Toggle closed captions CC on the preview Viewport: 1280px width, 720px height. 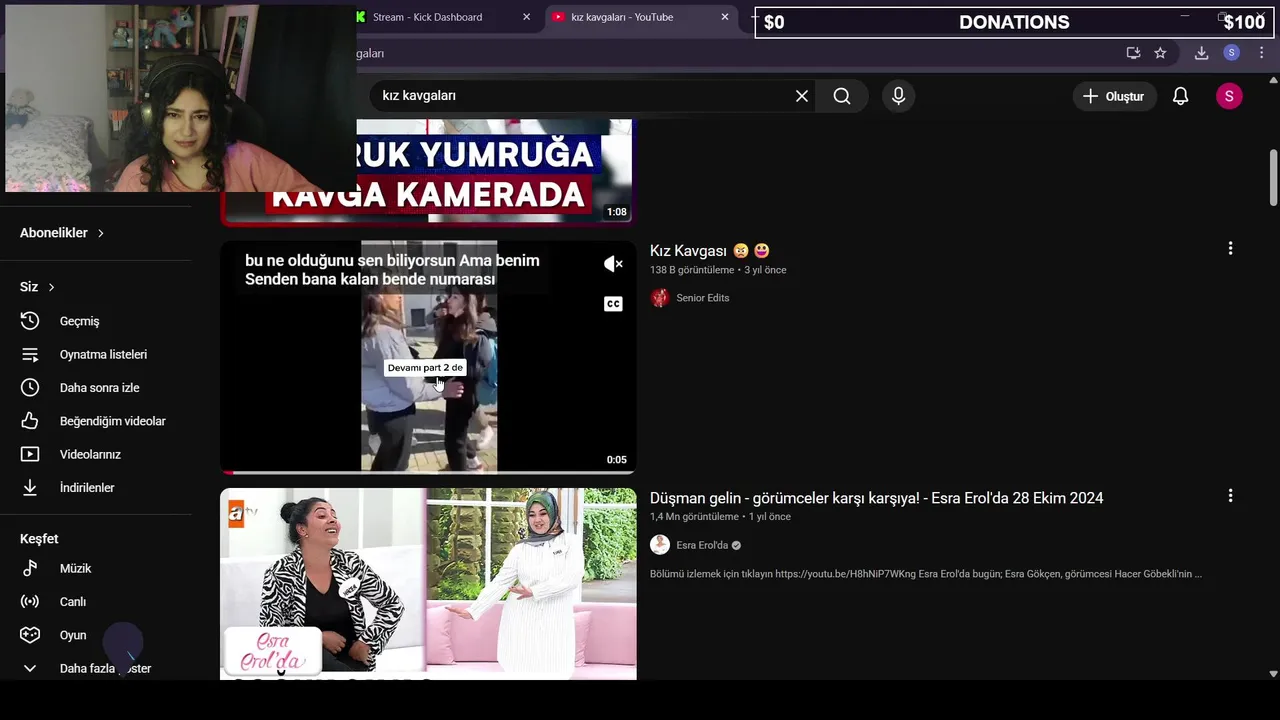point(613,304)
